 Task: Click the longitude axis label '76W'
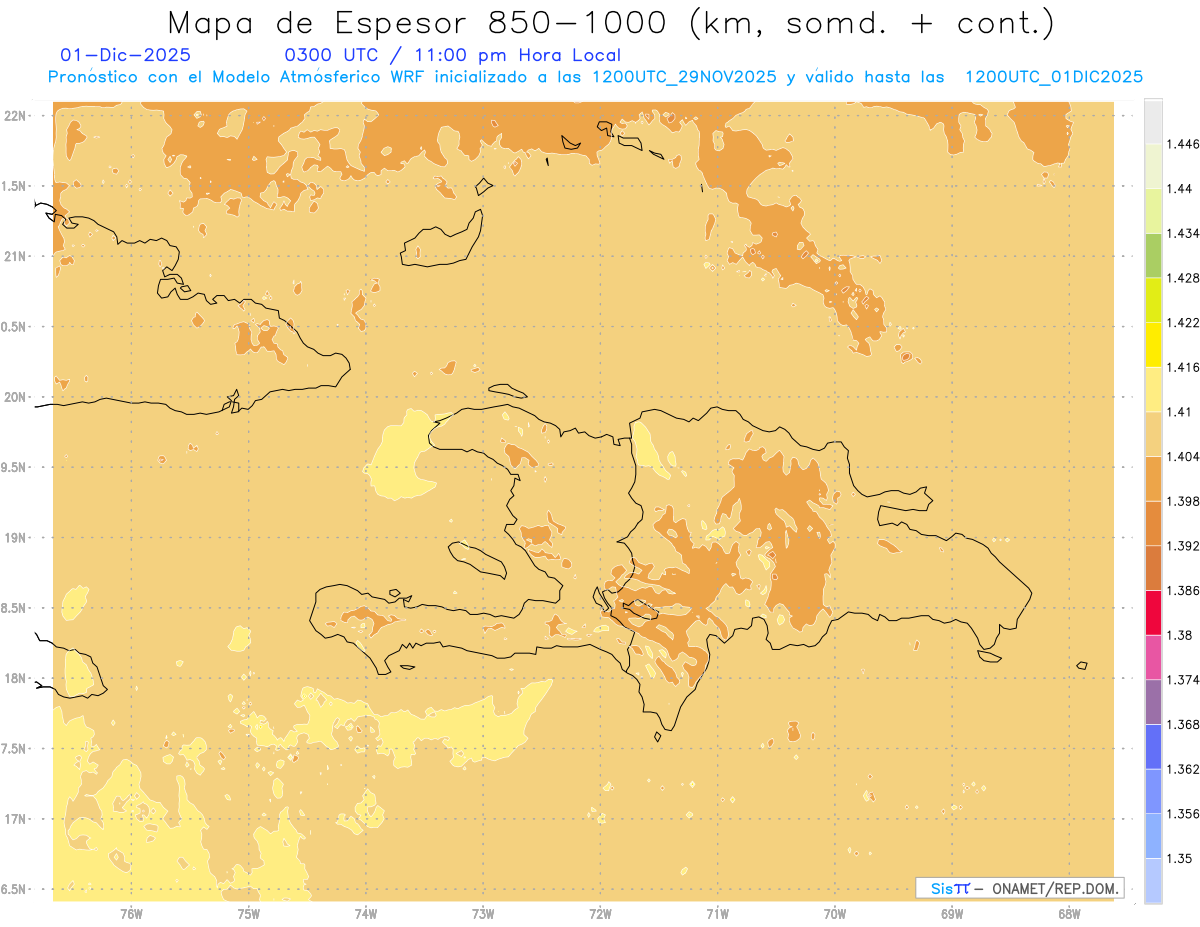click(131, 914)
